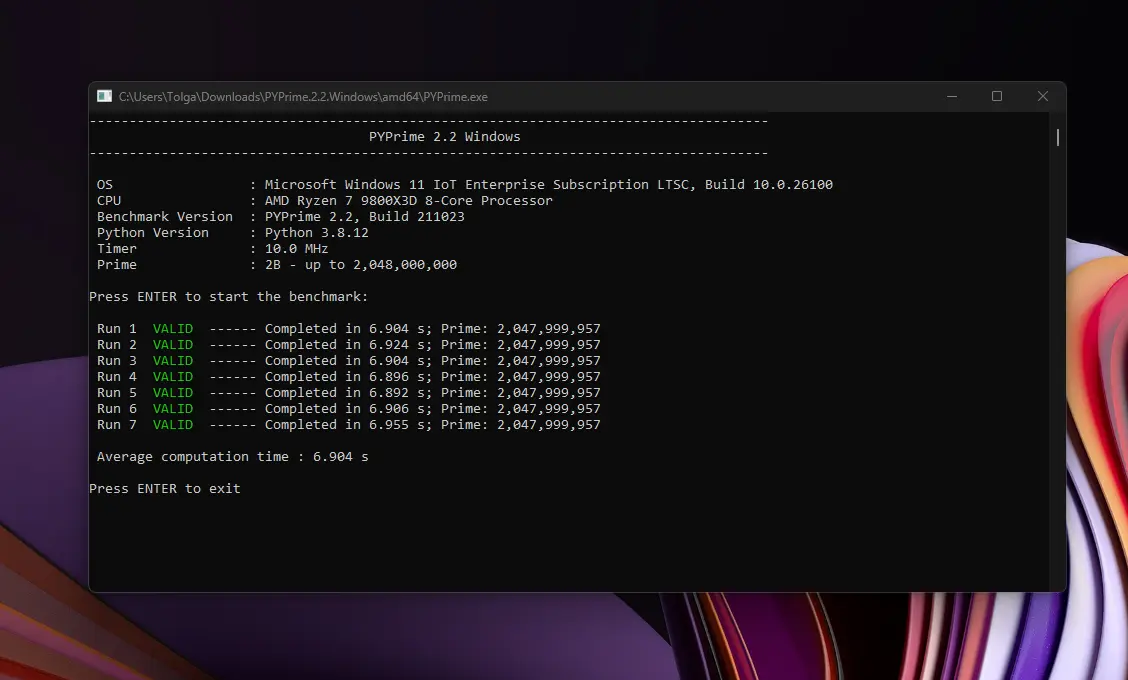The width and height of the screenshot is (1128, 680).
Task: Click 'Press ENTER to exit' line
Action: (x=165, y=489)
